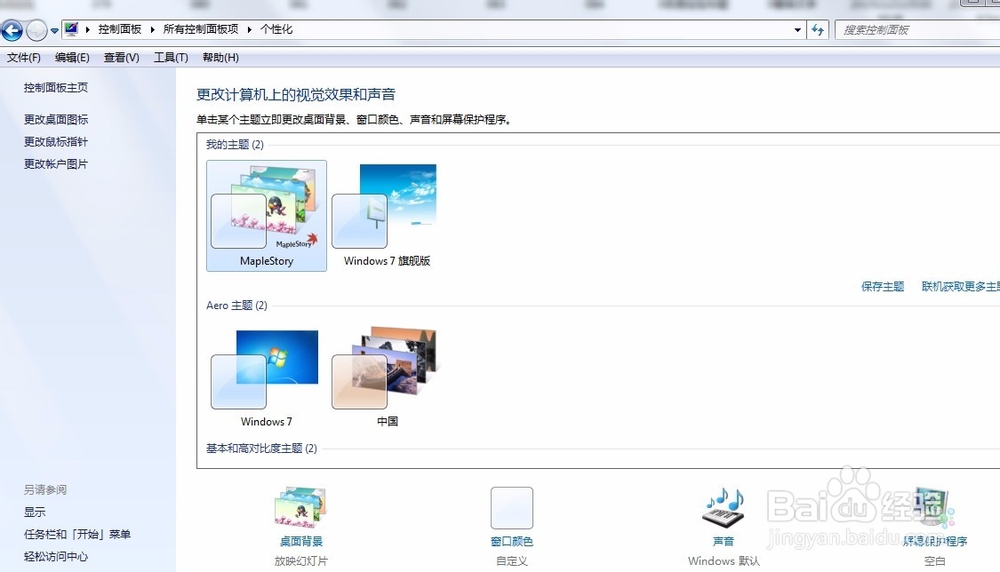Open 桌面背景 slideshow icon
The image size is (1000, 572).
[300, 508]
